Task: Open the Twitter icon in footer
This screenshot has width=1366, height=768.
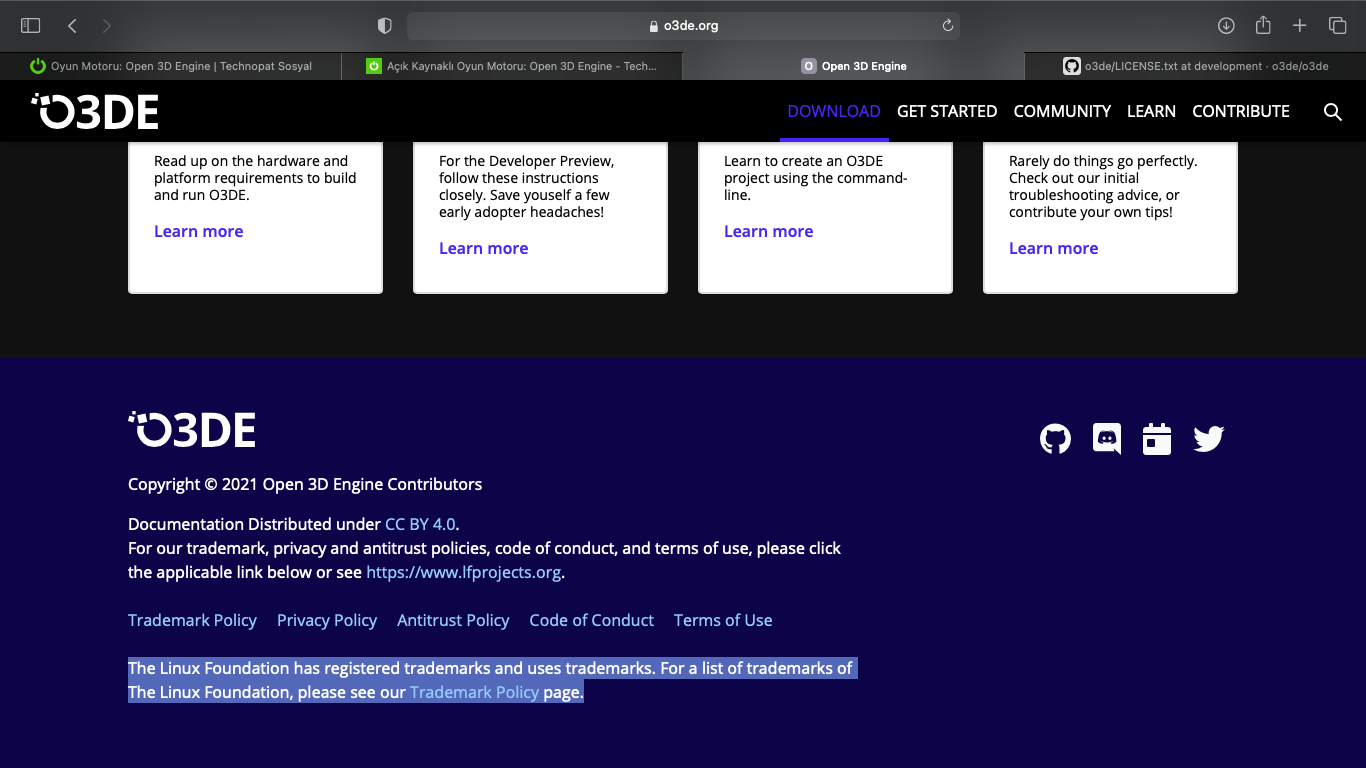Action: [1209, 439]
